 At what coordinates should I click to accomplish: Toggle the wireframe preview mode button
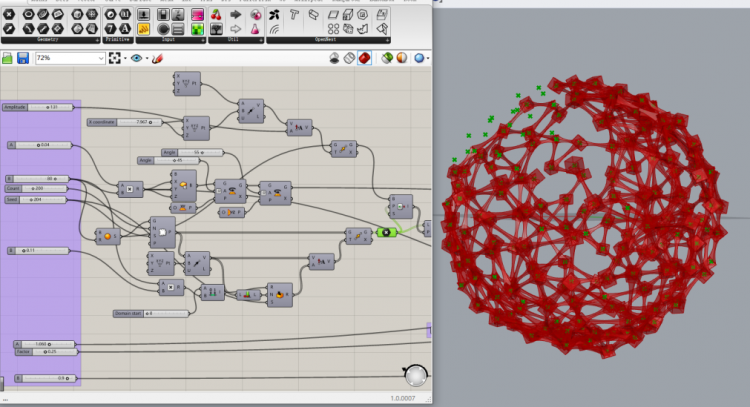coord(349,58)
